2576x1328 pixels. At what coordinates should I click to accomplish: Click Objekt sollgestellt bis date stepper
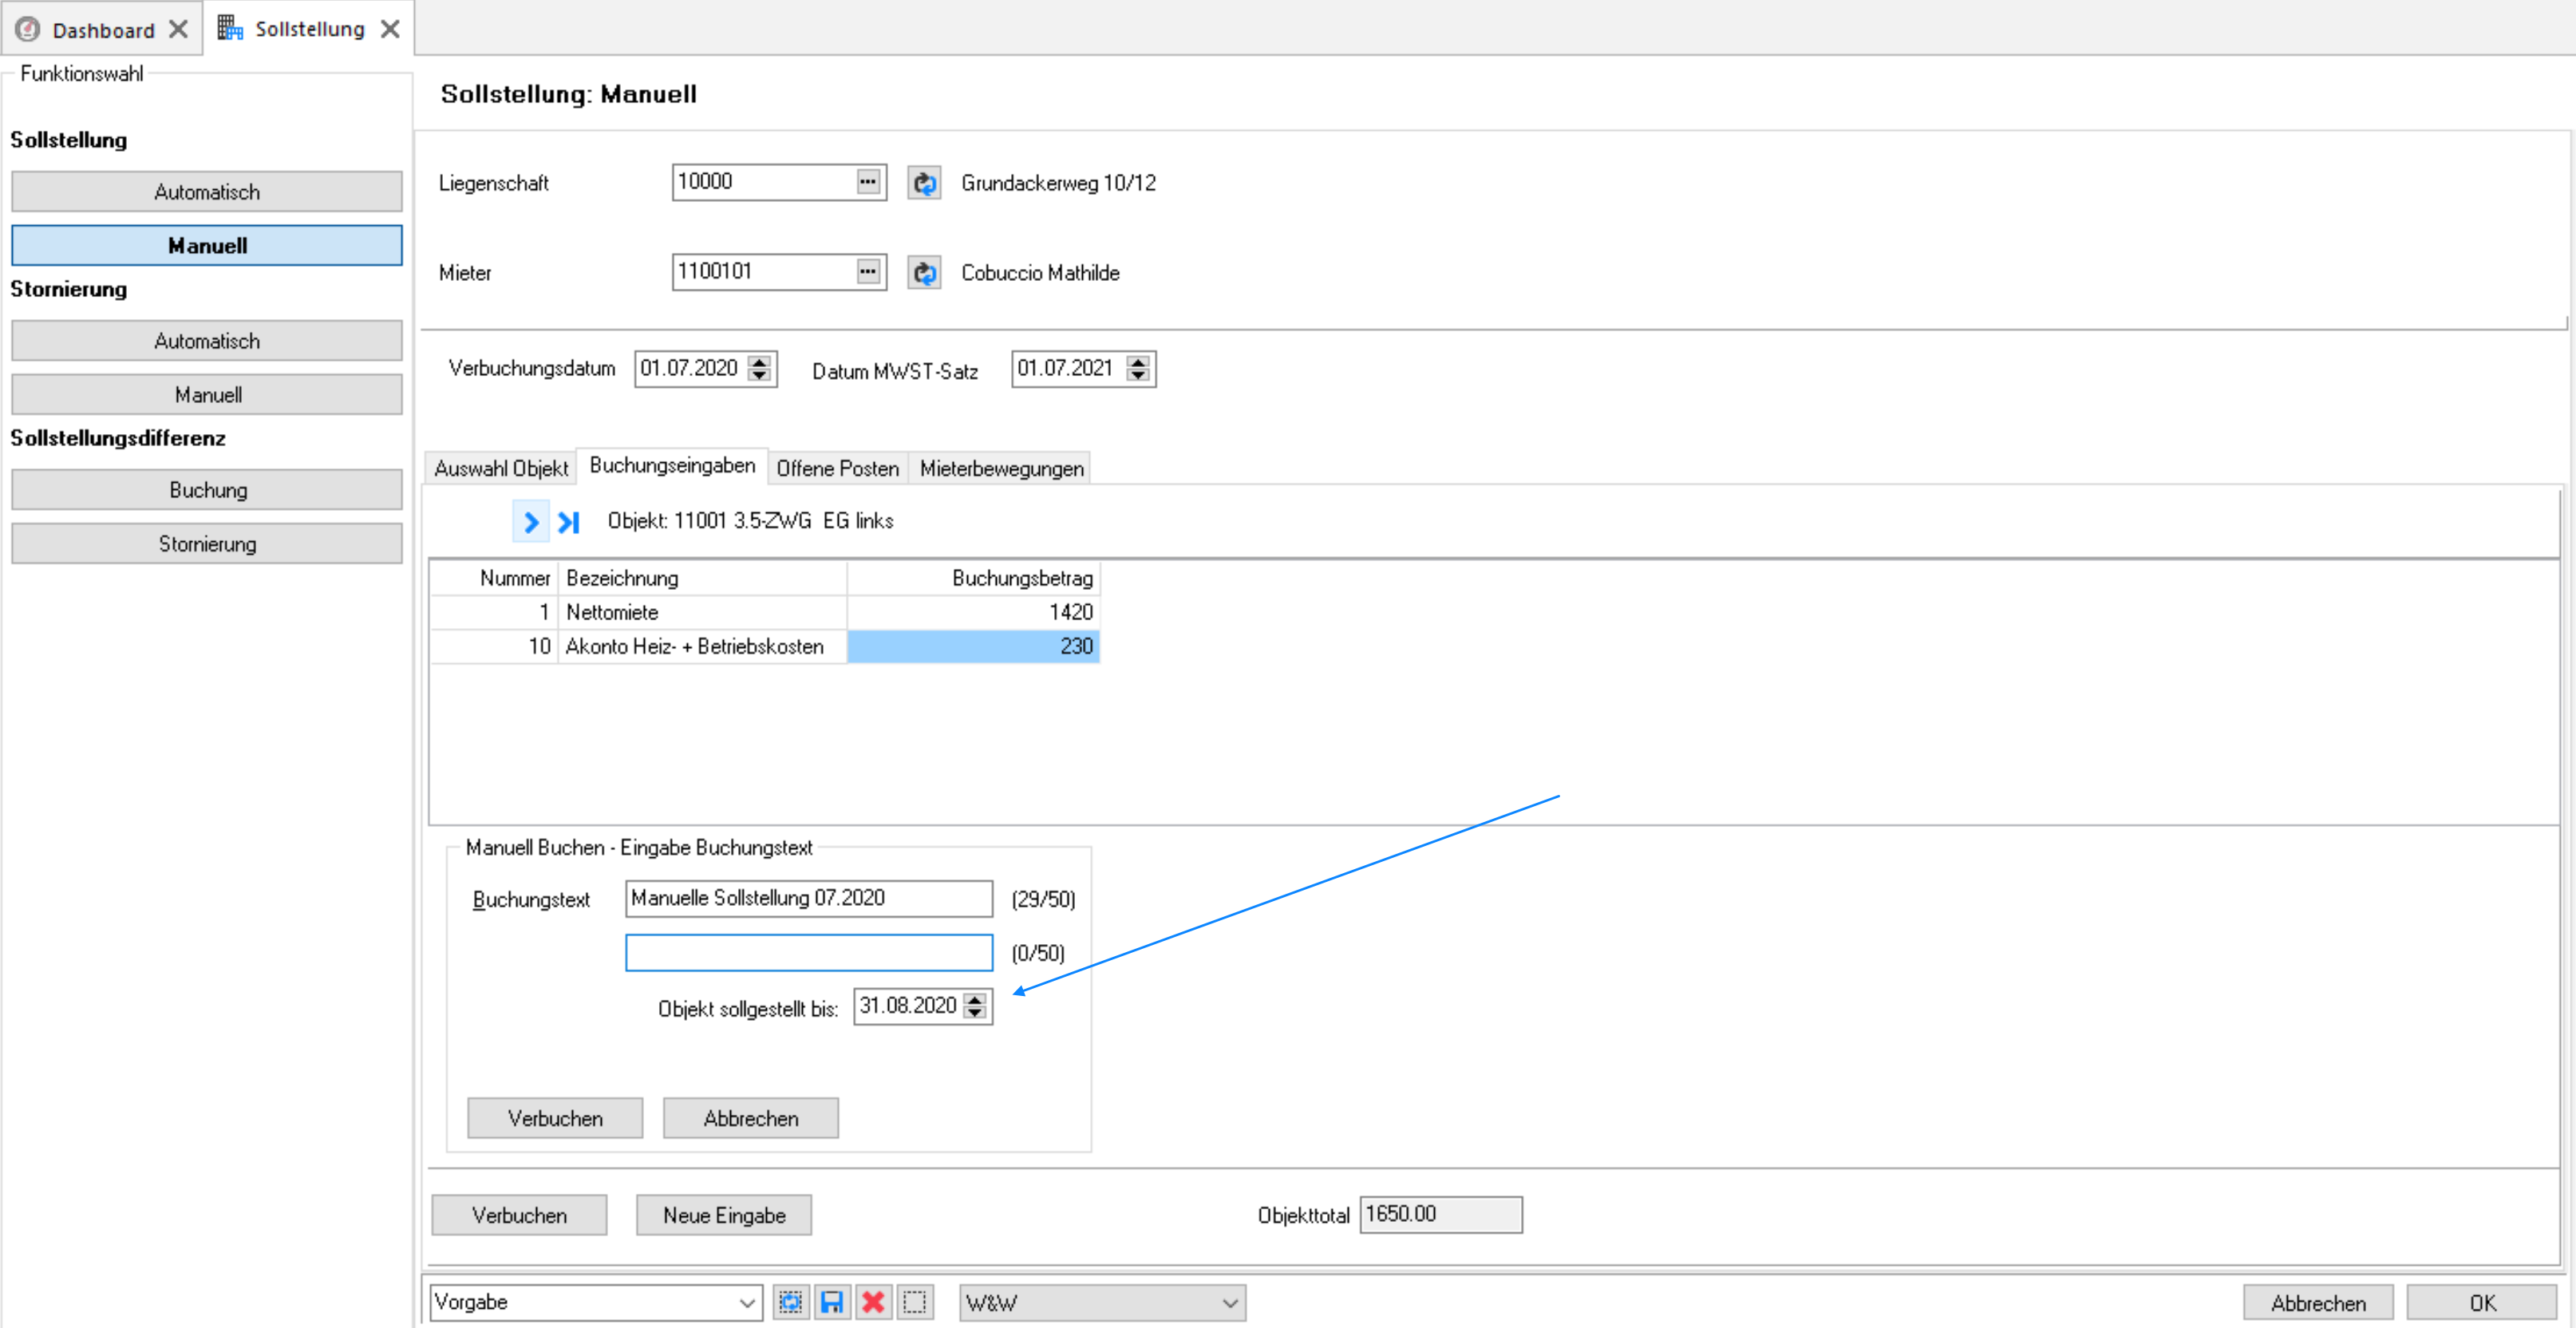pyautogui.click(x=975, y=1006)
